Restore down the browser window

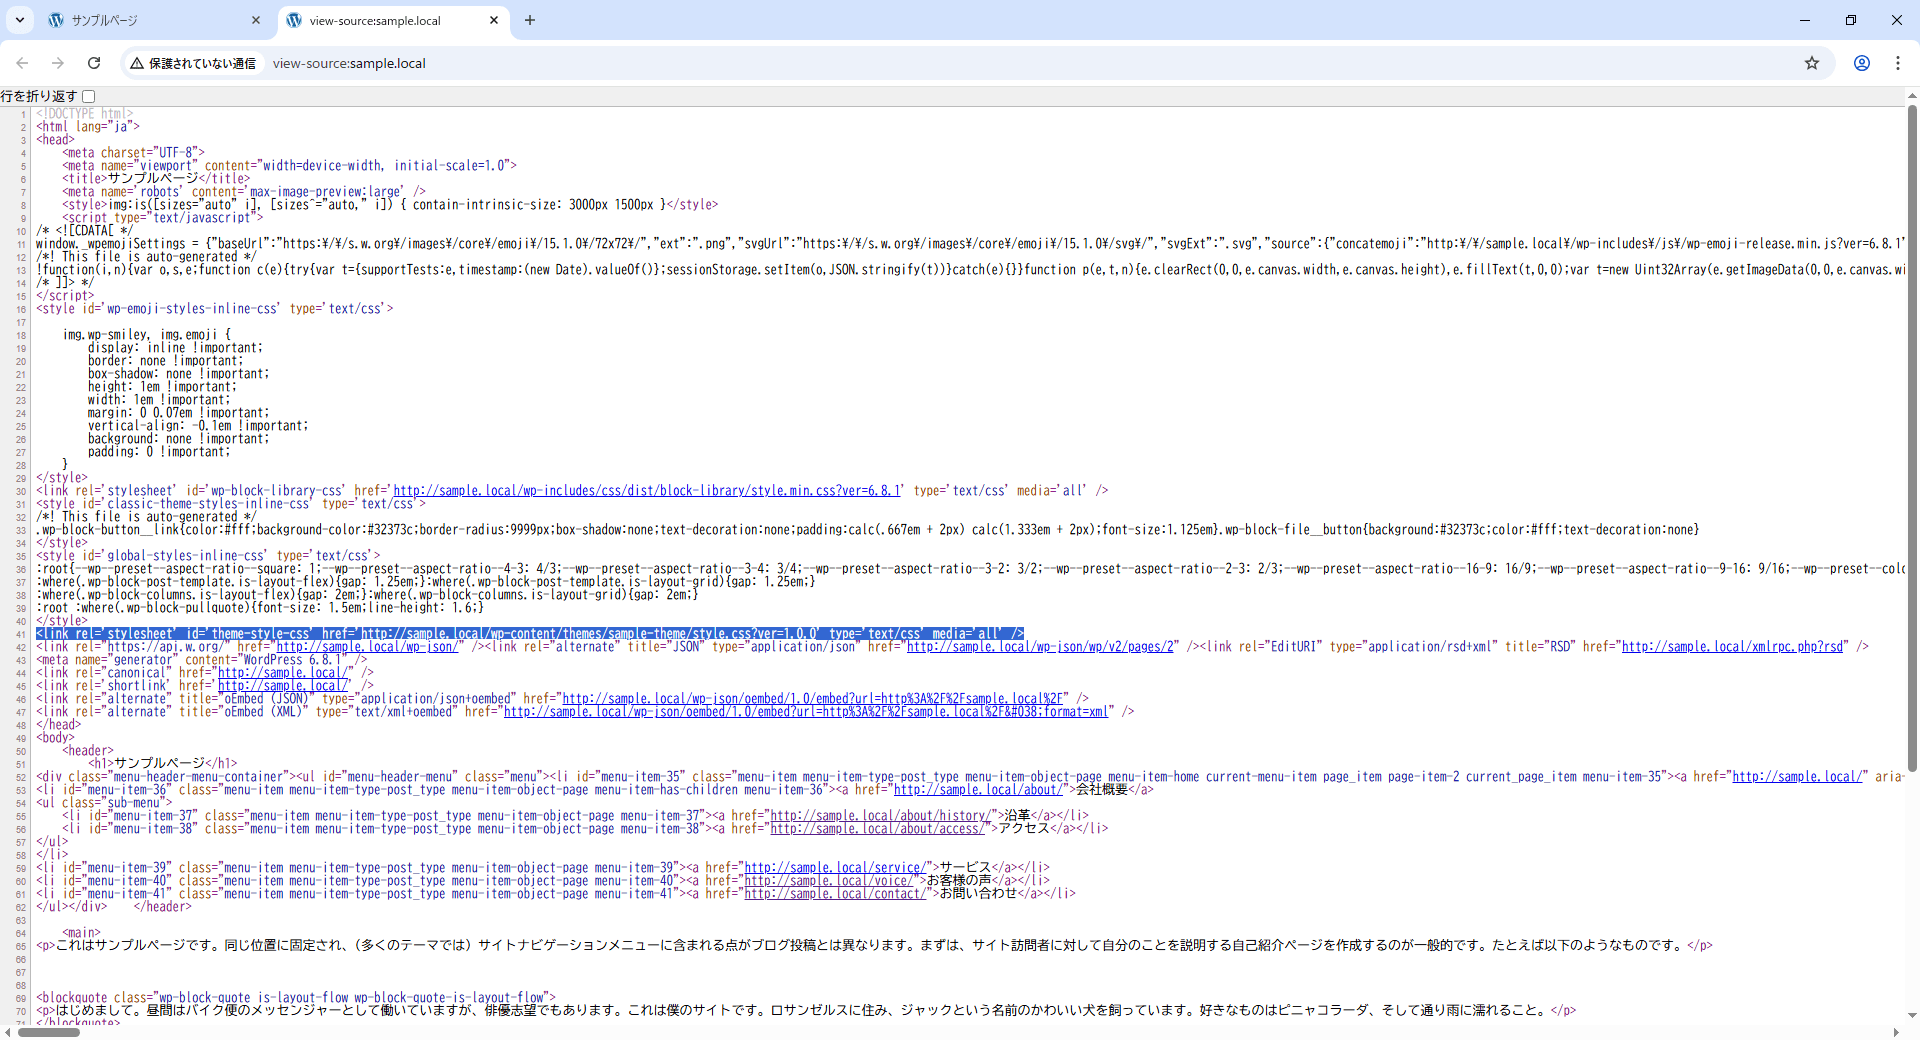[x=1851, y=20]
